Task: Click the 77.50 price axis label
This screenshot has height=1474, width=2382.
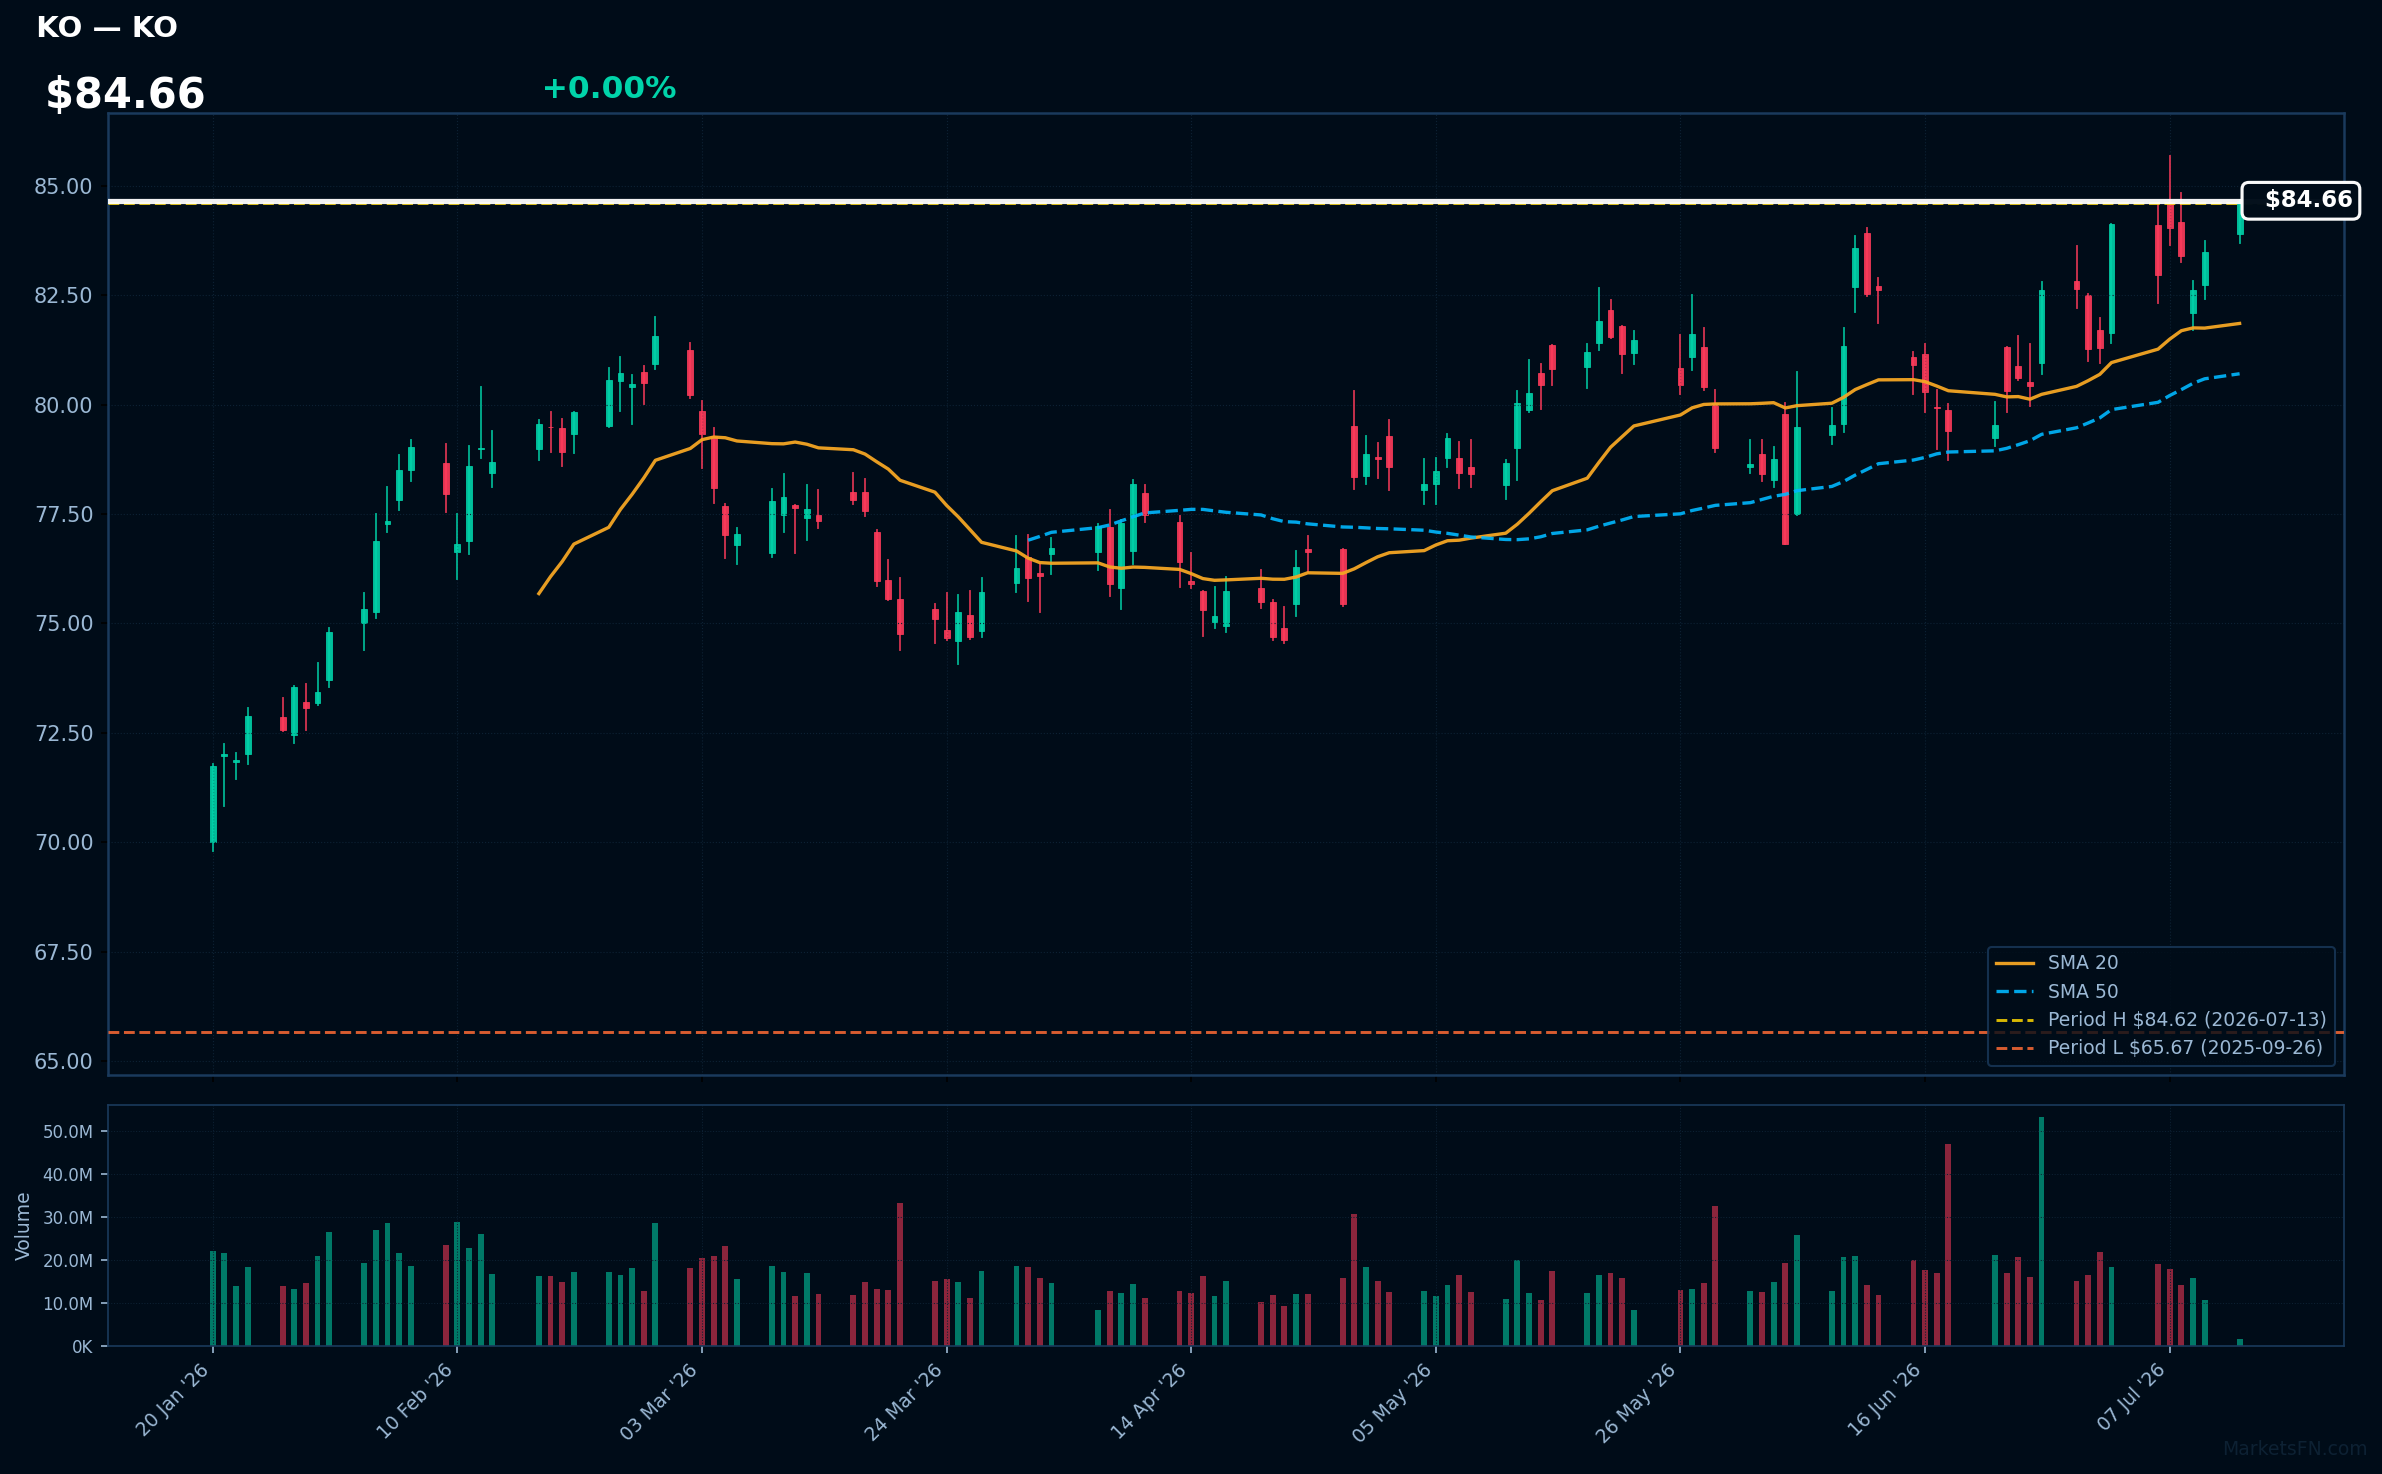Action: [63, 514]
